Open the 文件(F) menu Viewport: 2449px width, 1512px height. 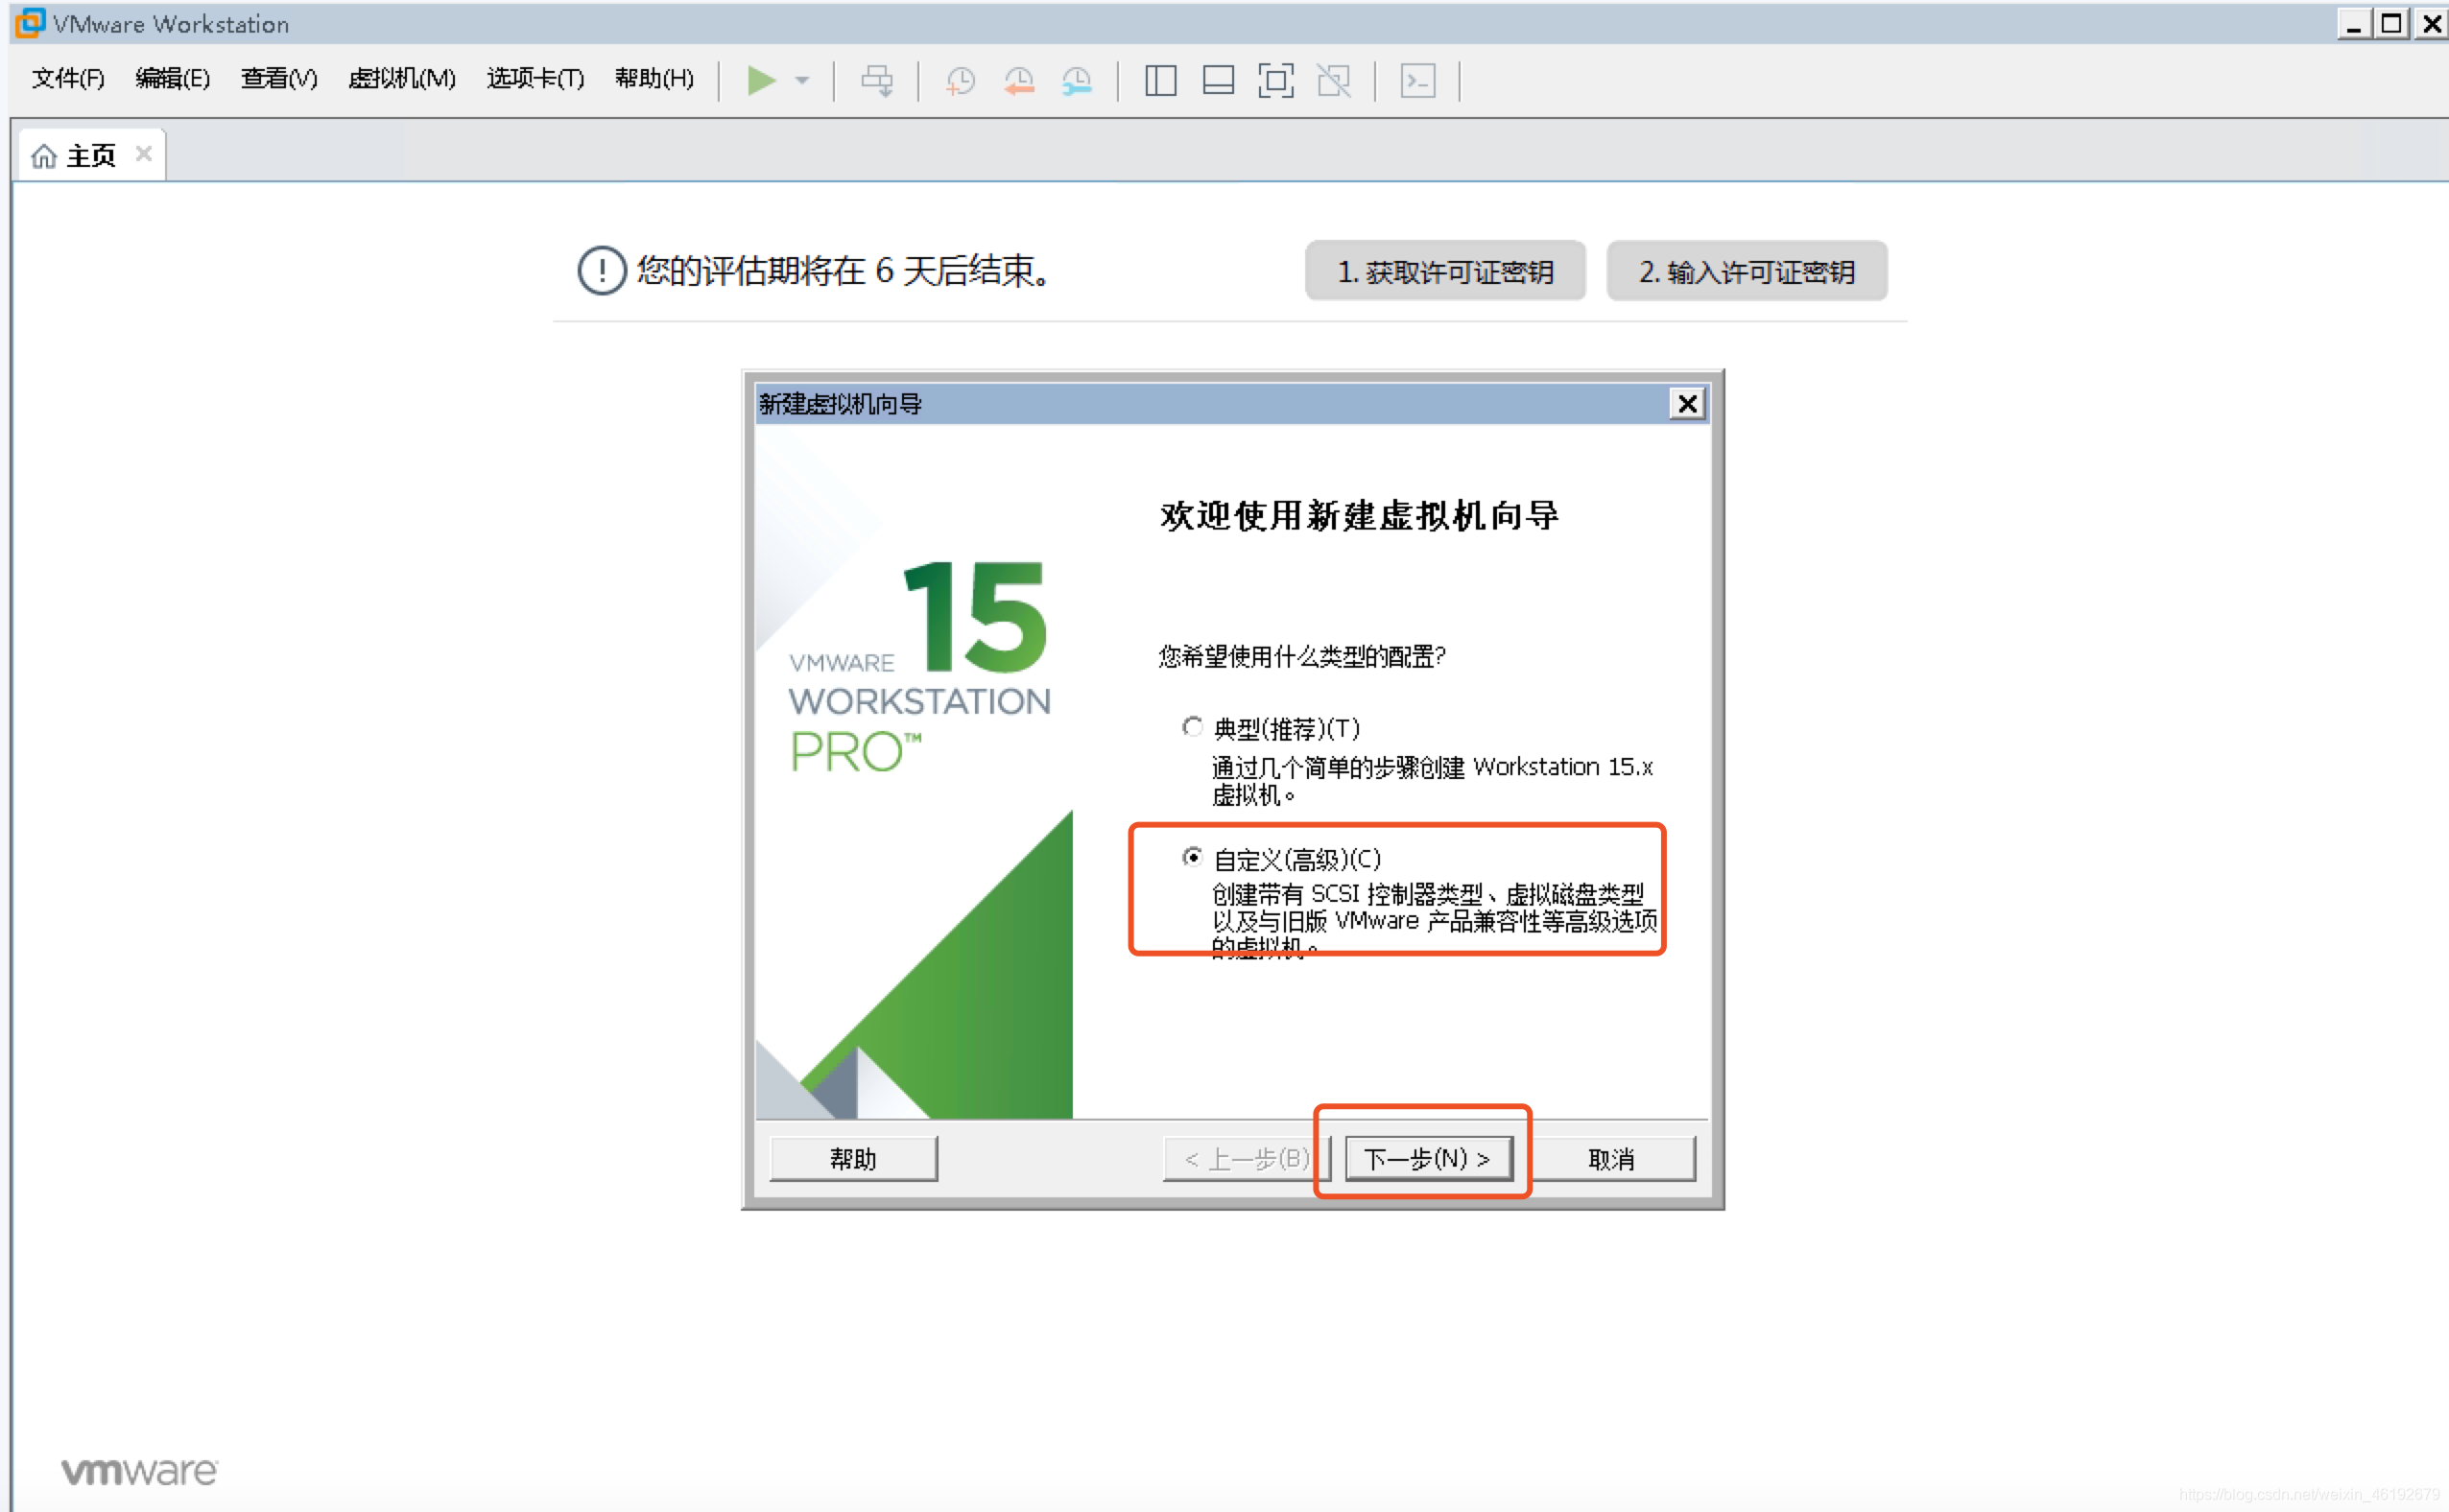[x=68, y=78]
